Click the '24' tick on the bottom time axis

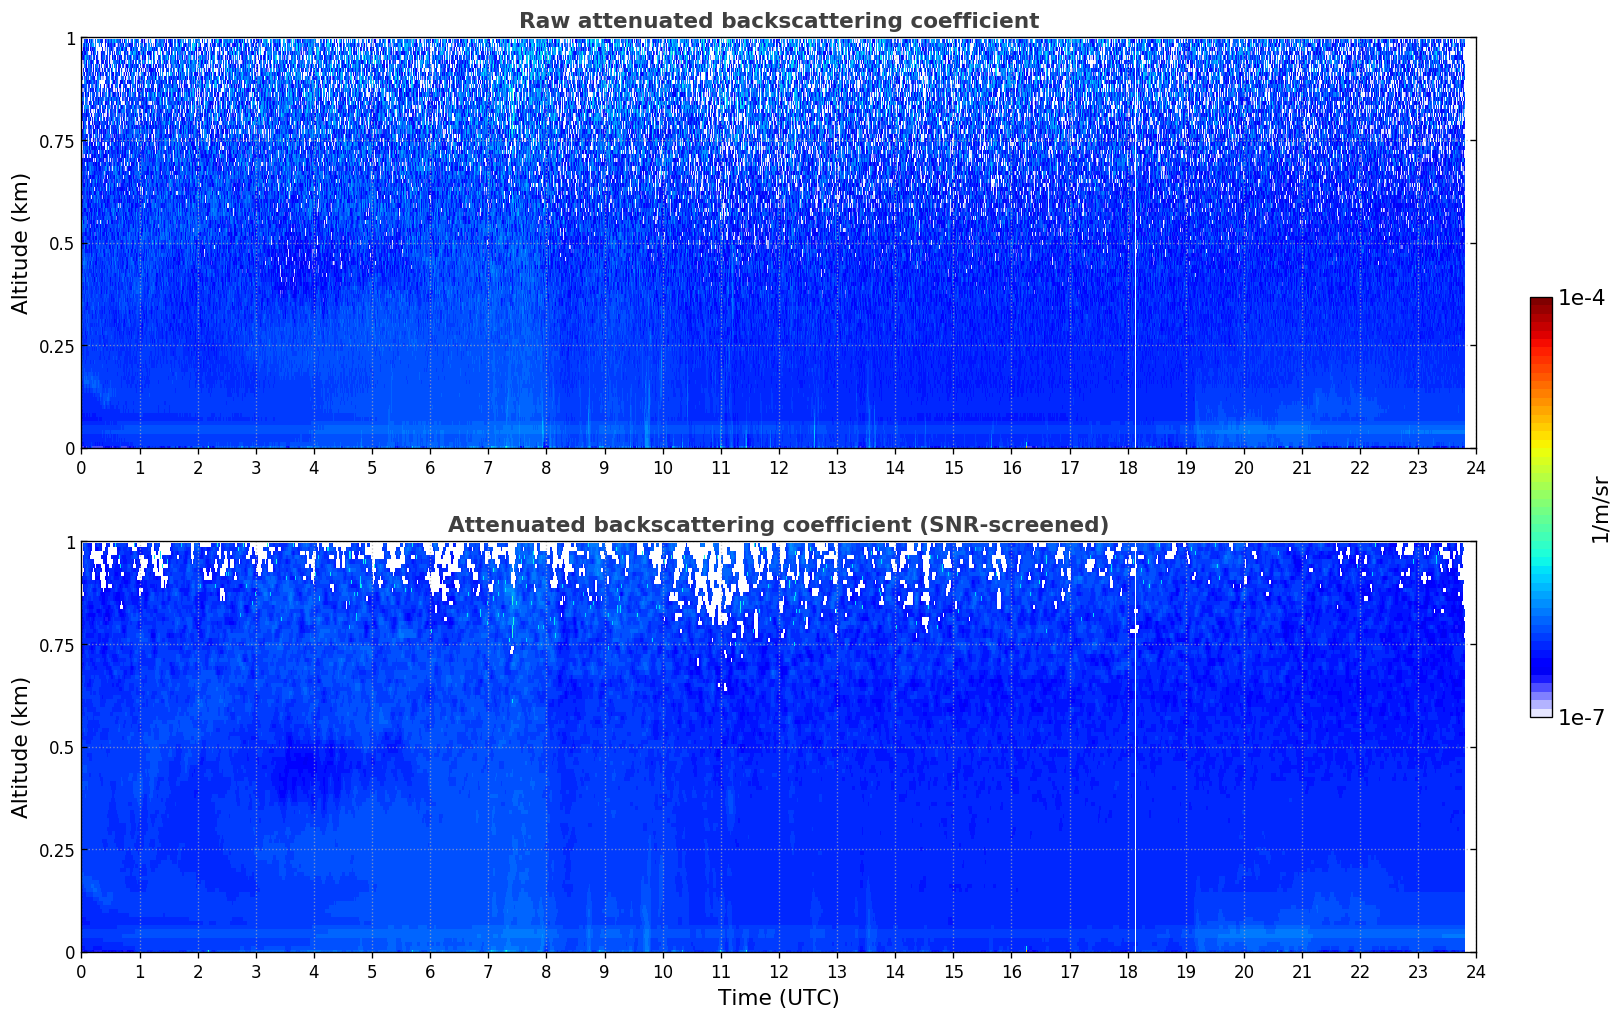click(x=1476, y=971)
